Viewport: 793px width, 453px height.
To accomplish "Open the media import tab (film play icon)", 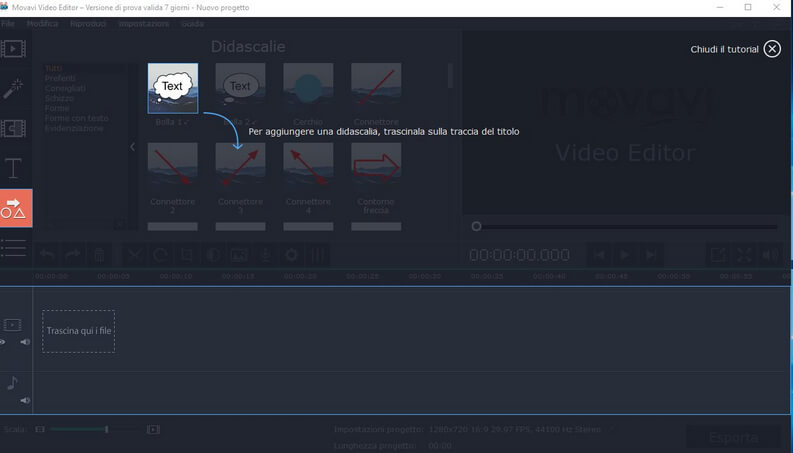I will [x=13, y=49].
